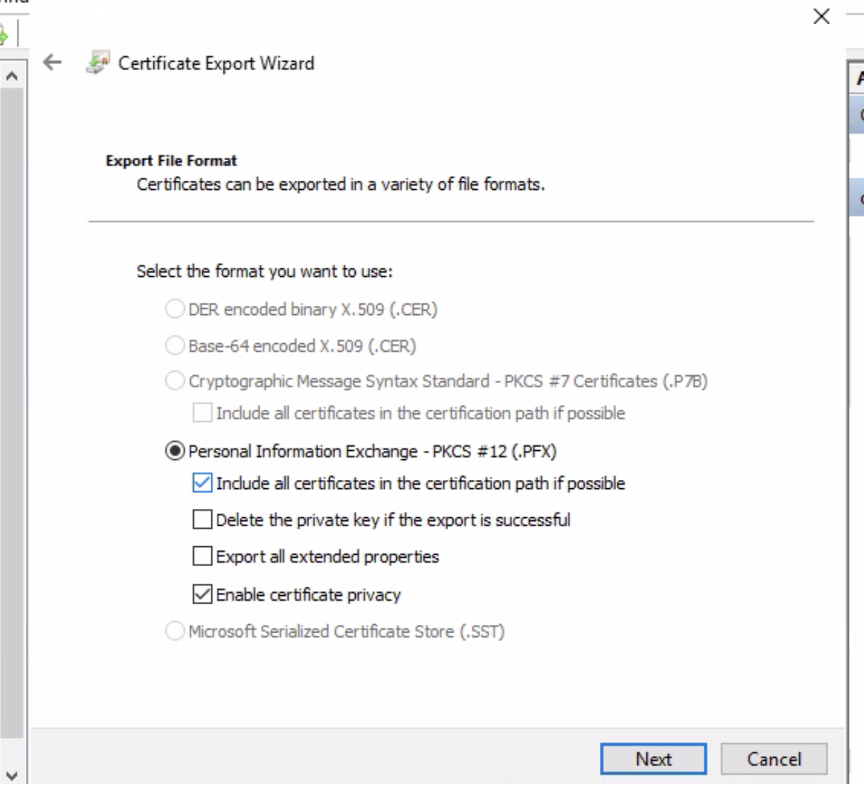Click the down arrow on the left scrollbar
The height and width of the screenshot is (798, 864).
(x=11, y=775)
